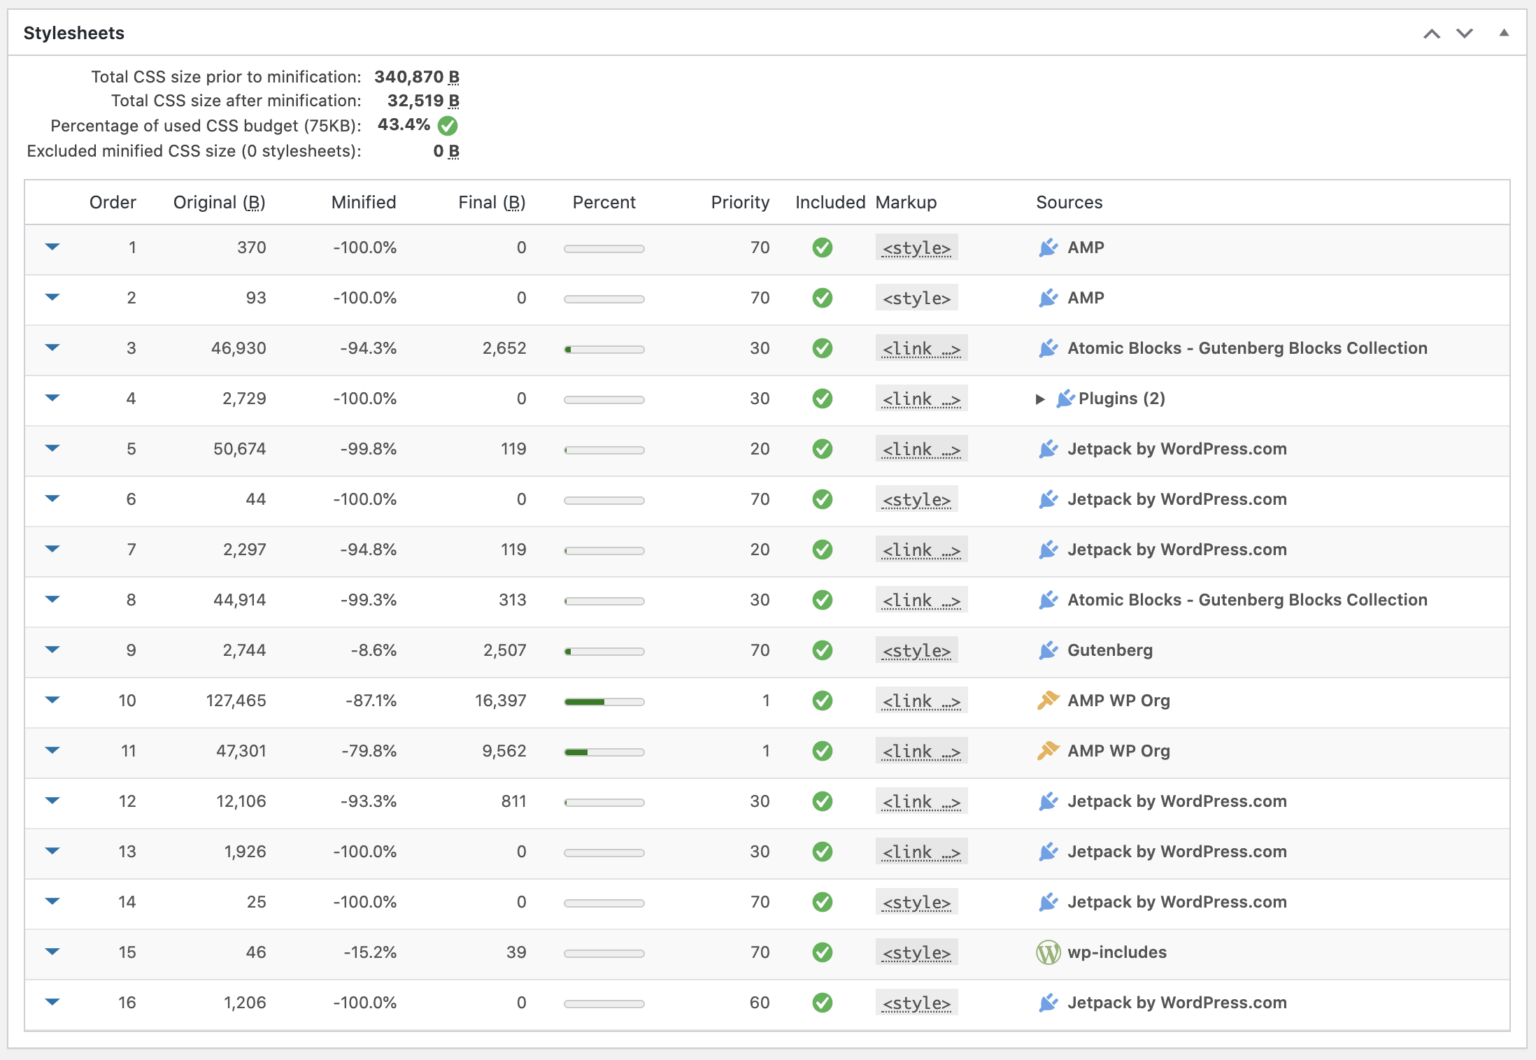This screenshot has height=1060, width=1536.
Task: Click the Included checkmark for stylesheet 1
Action: (822, 248)
